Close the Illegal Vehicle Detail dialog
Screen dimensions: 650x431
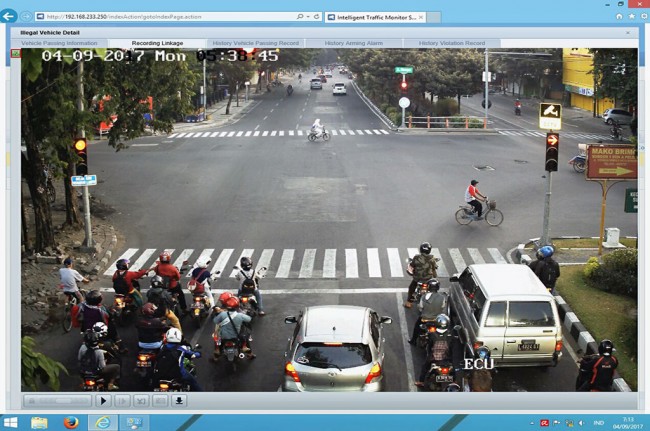[628, 32]
